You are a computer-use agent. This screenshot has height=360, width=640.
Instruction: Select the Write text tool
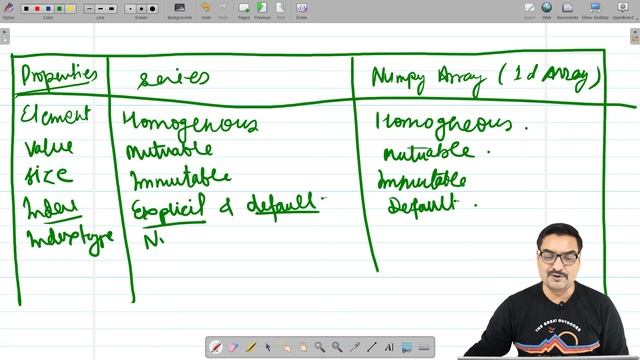389,347
